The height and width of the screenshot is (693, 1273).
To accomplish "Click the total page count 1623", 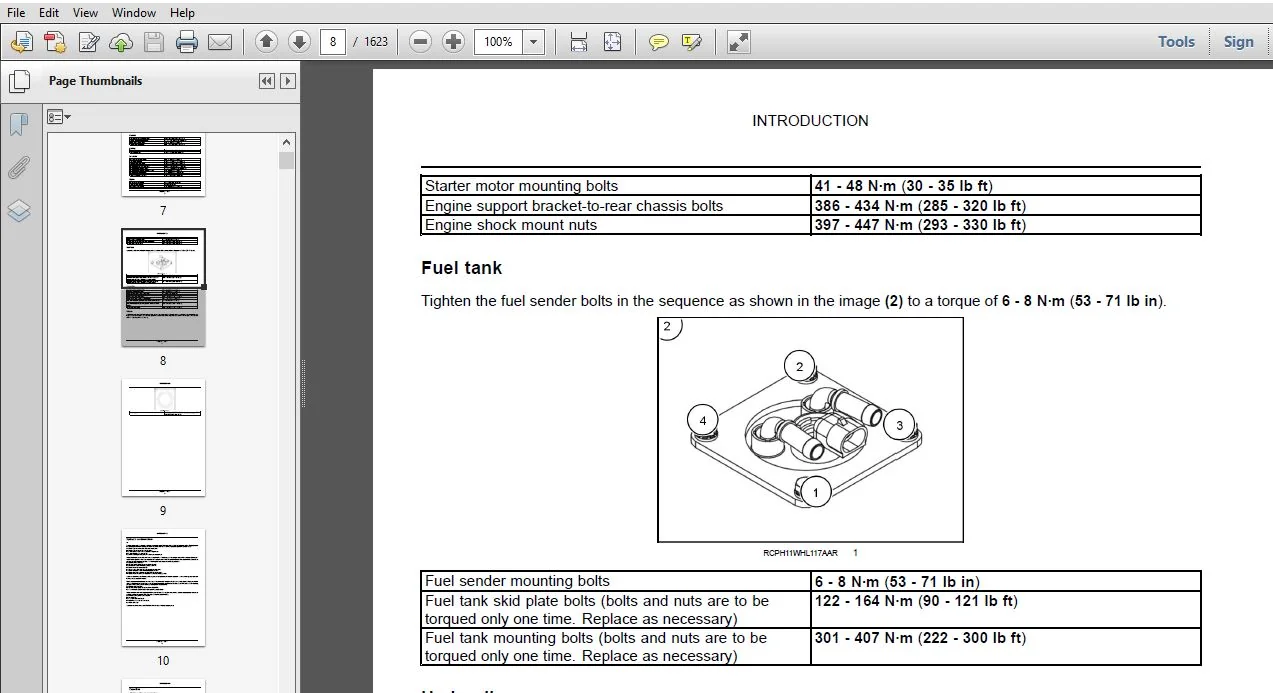I will (x=376, y=42).
